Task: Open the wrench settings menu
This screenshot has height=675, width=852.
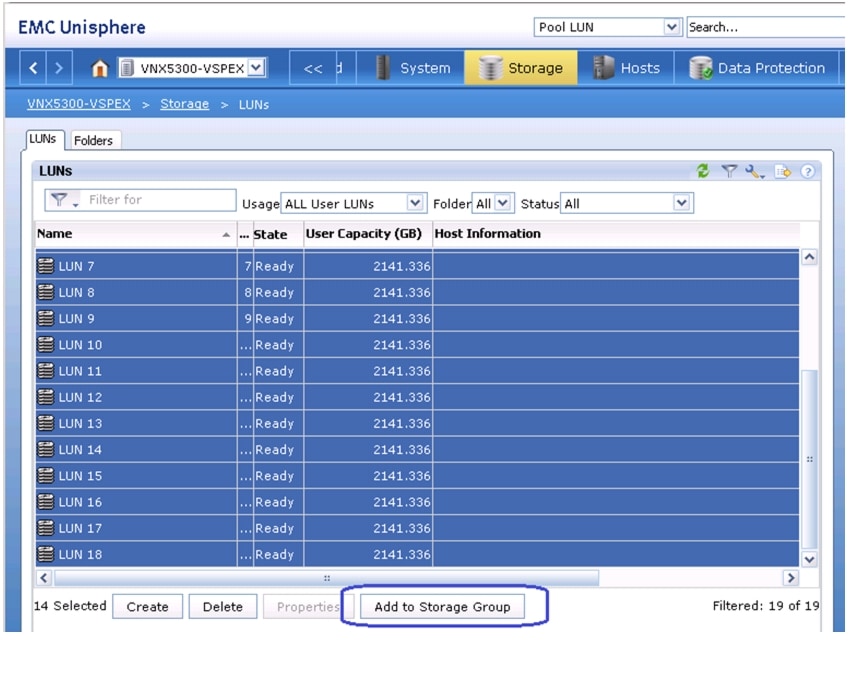Action: [755, 172]
